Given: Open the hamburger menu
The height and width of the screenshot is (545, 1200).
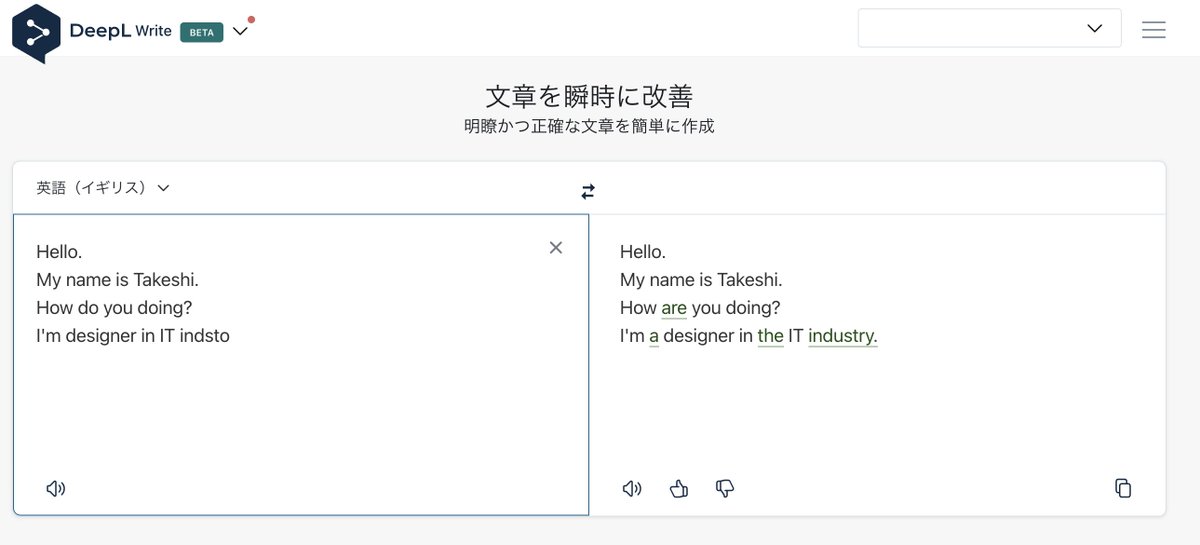Looking at the screenshot, I should (x=1154, y=29).
